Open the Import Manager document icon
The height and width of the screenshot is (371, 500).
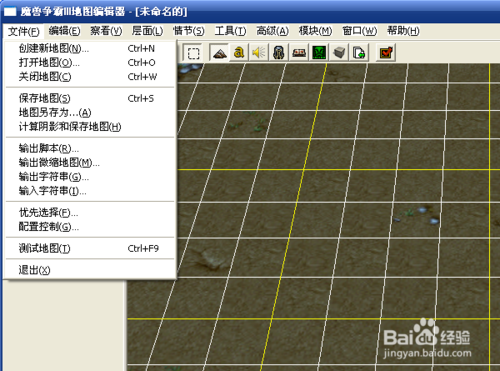click(359, 53)
